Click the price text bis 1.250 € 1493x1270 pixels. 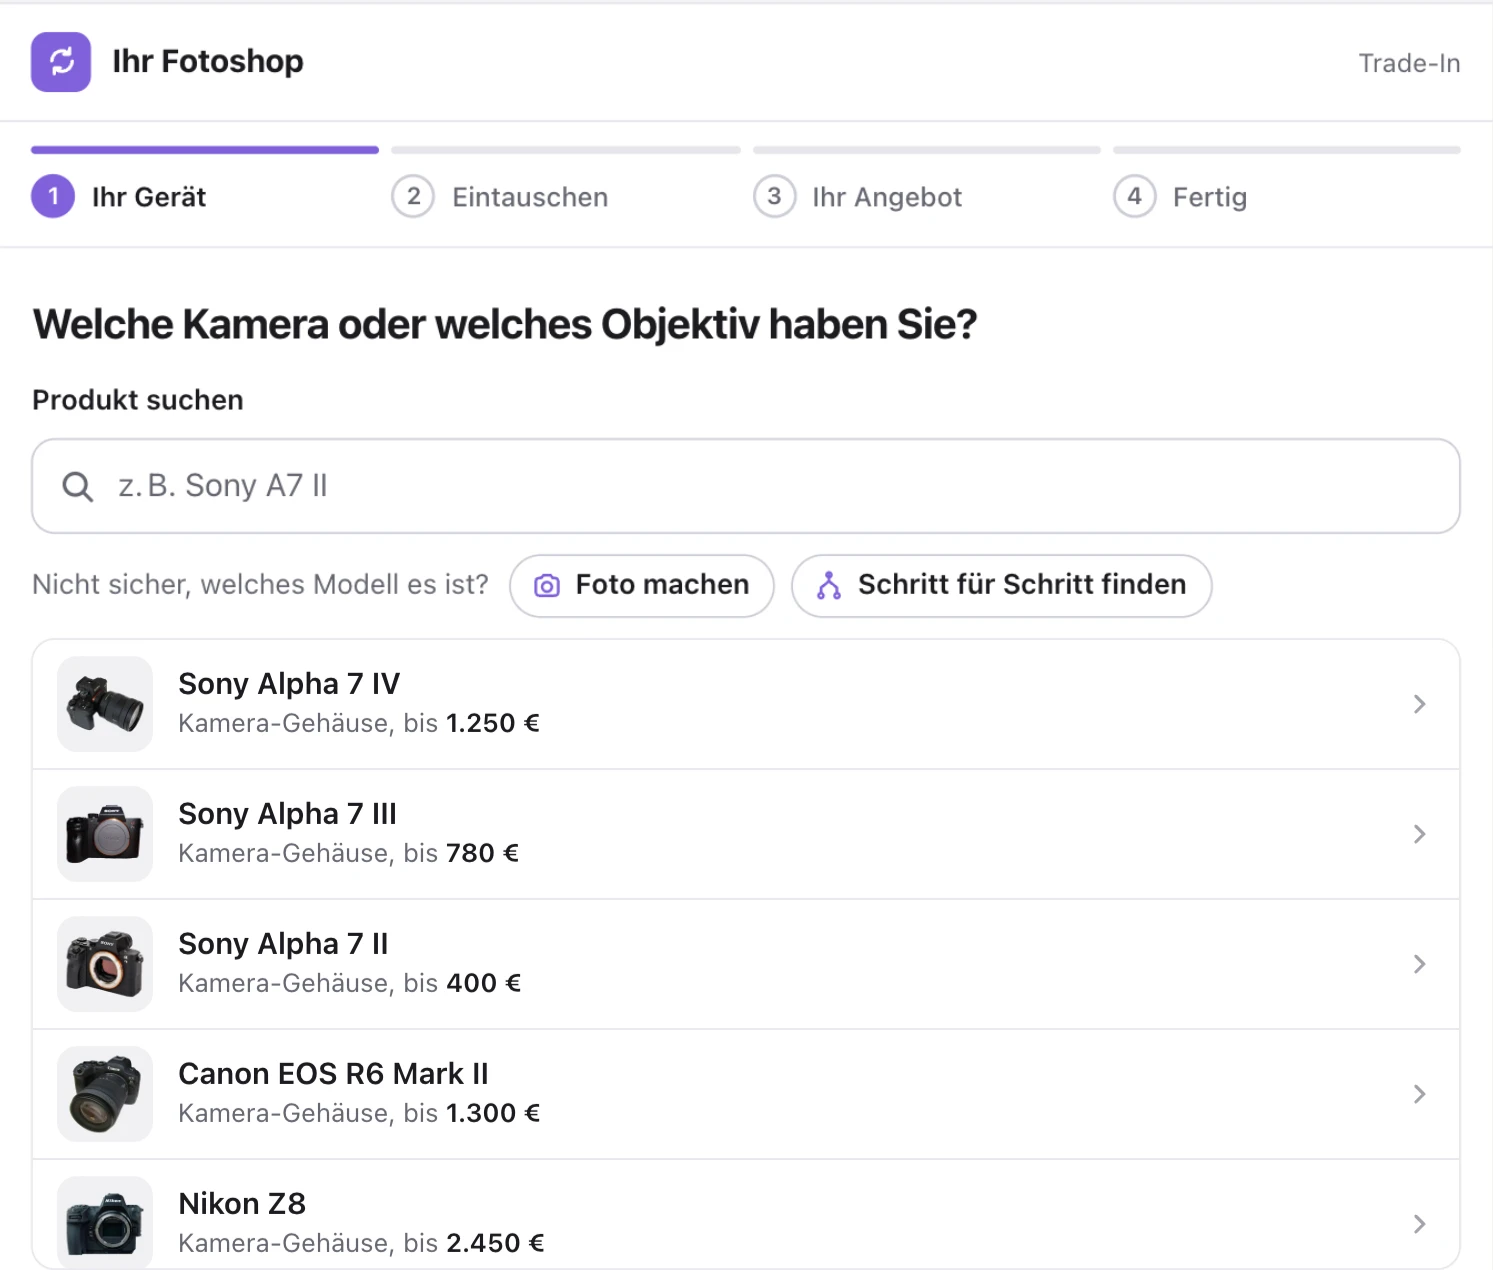click(x=472, y=723)
